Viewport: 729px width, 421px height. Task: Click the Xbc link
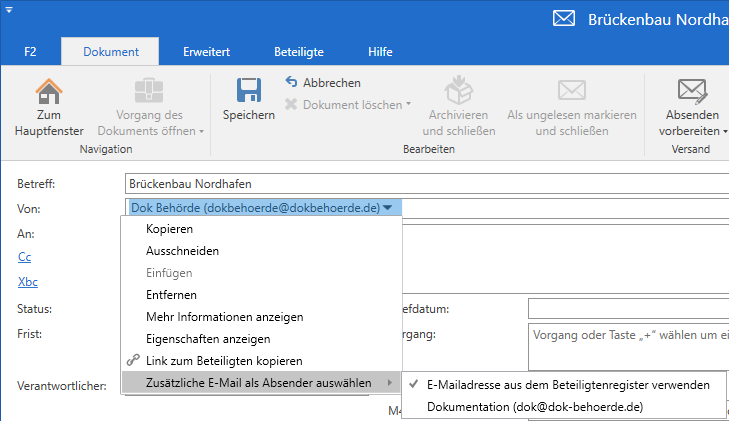[28, 282]
